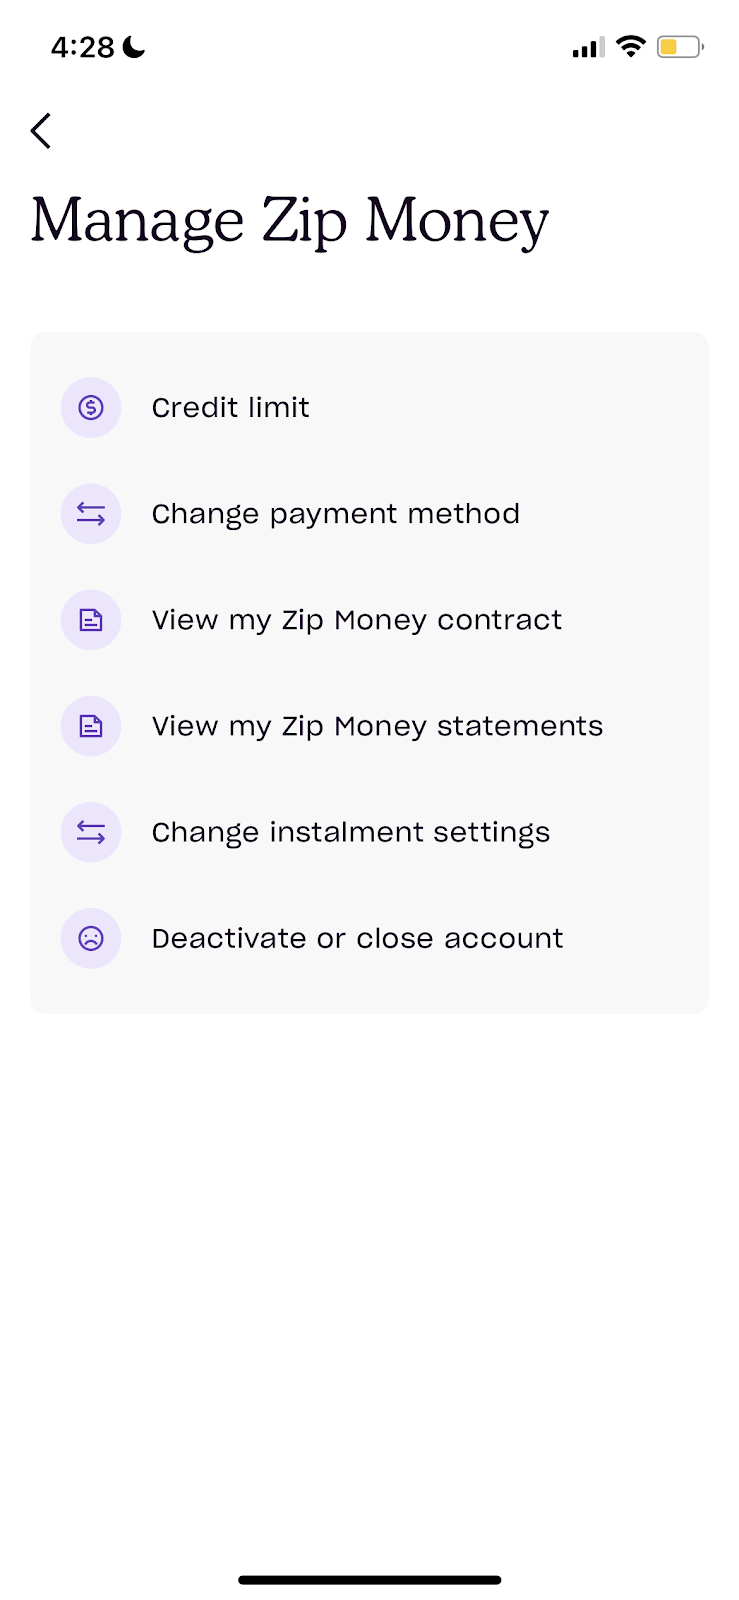The width and height of the screenshot is (739, 1600).
Task: Tap the Manage Zip Money heading
Action: click(290, 220)
